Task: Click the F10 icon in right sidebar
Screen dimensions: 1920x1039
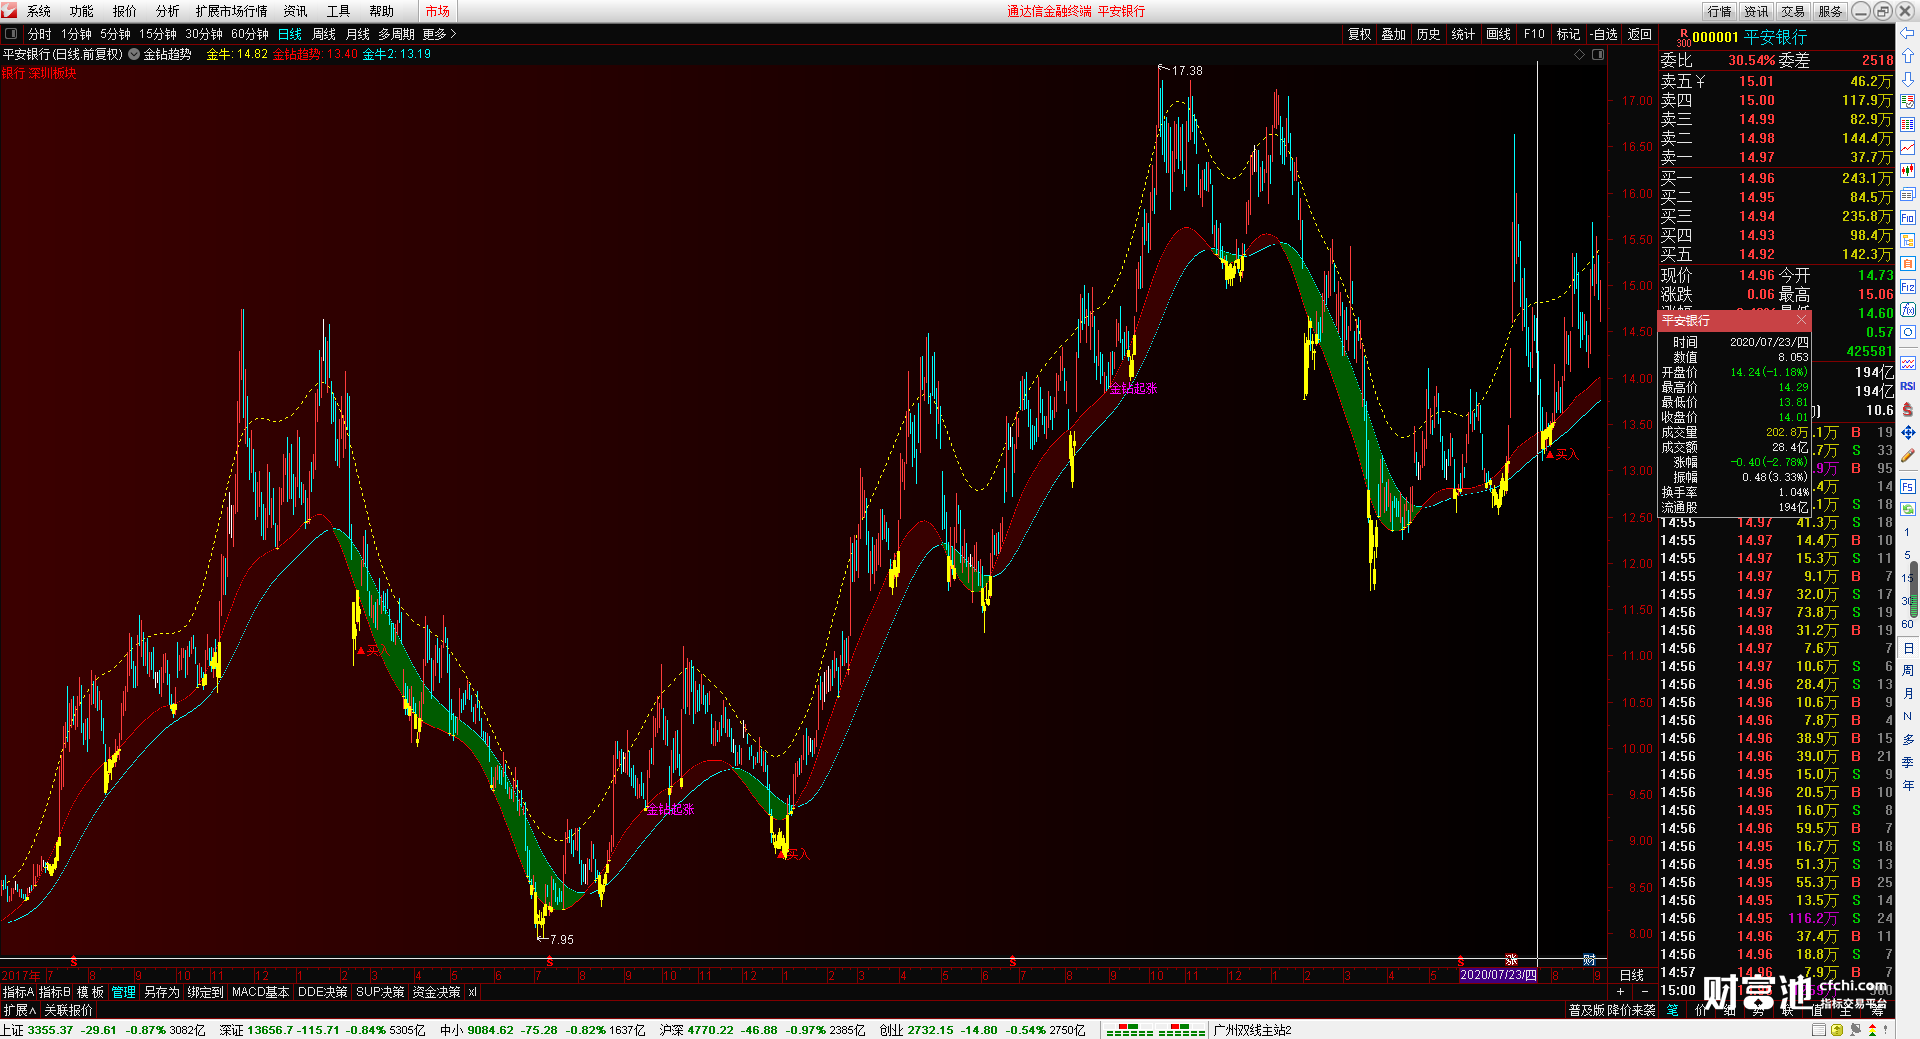Action: [x=1907, y=217]
